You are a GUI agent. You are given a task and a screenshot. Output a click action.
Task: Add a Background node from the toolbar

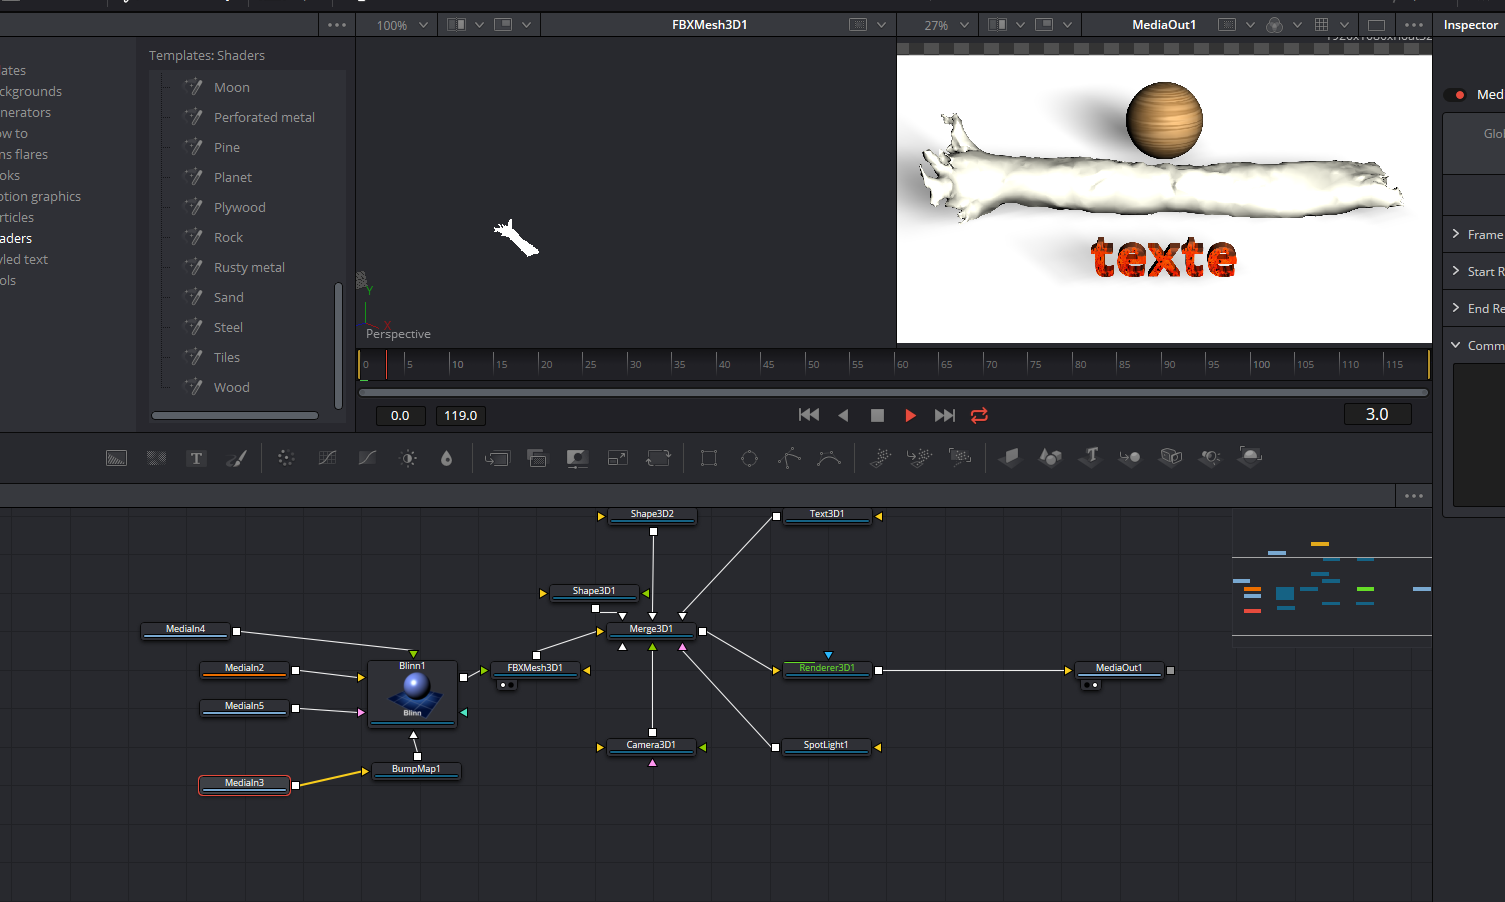(x=117, y=458)
